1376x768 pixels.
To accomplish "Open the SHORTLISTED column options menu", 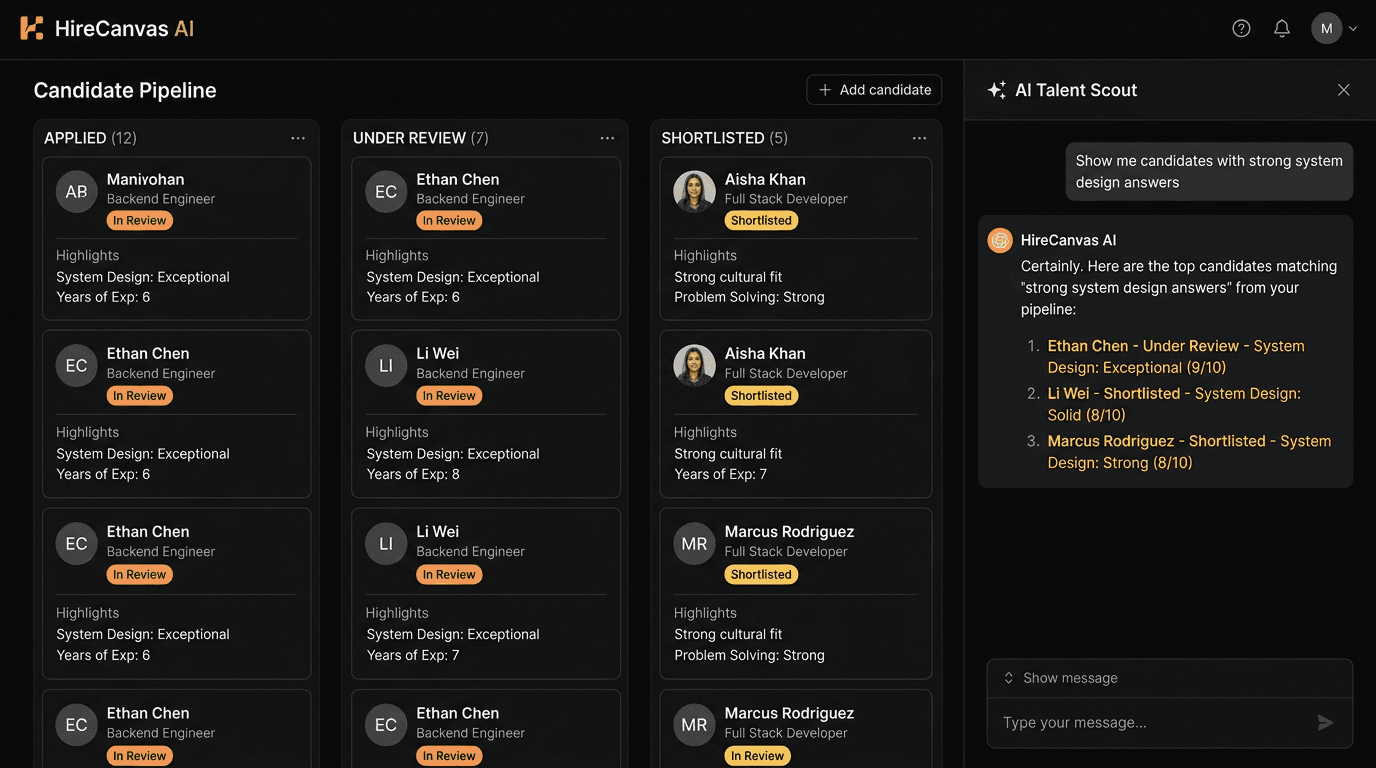I will click(x=919, y=138).
